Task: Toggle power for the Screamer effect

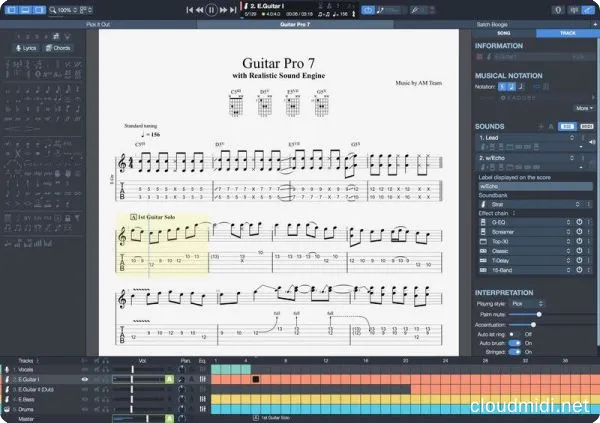Action: click(x=578, y=233)
